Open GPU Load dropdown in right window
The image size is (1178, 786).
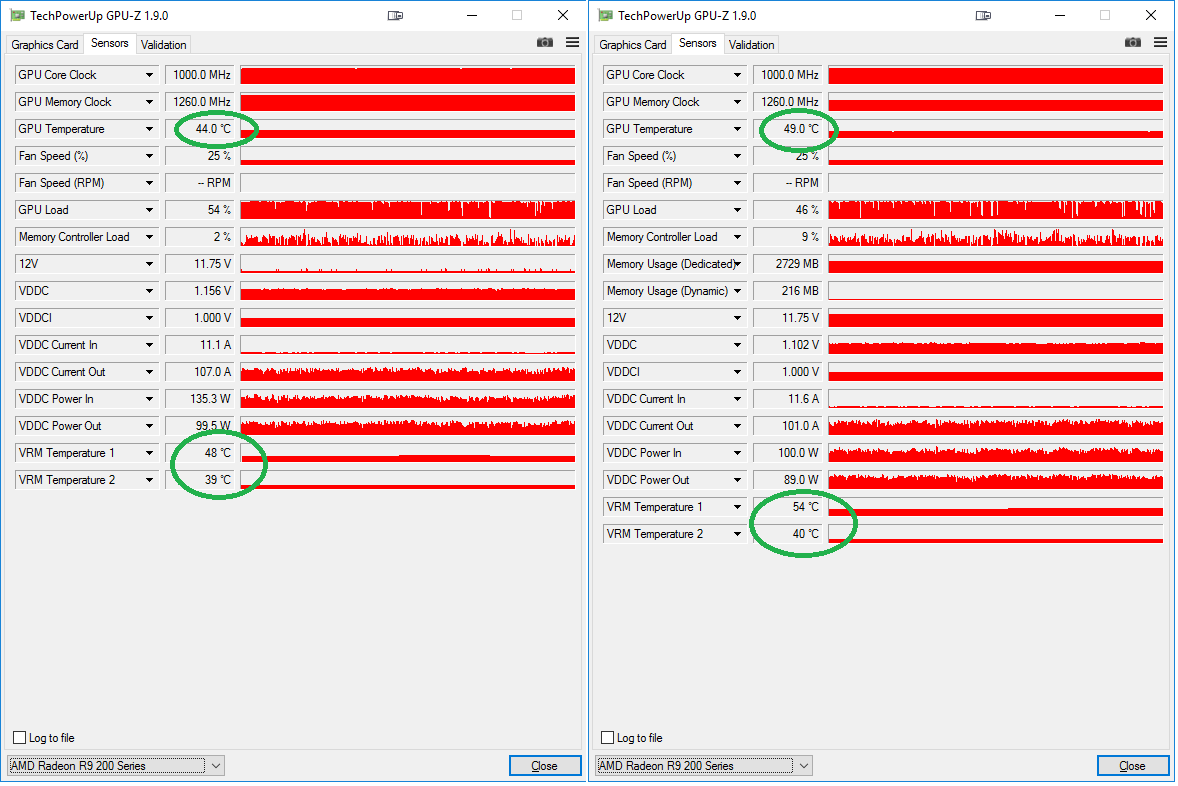pyautogui.click(x=738, y=210)
